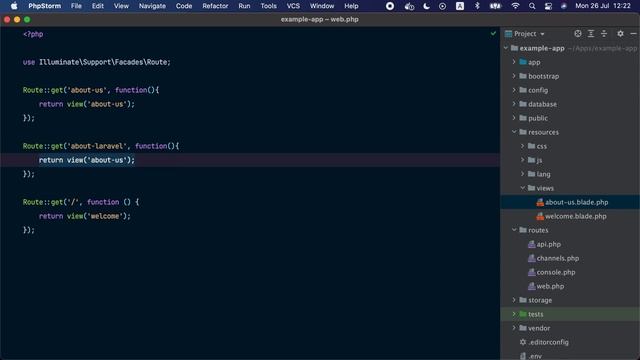This screenshot has height=360, width=640.
Task: Expand the vendor folder
Action: (x=514, y=328)
